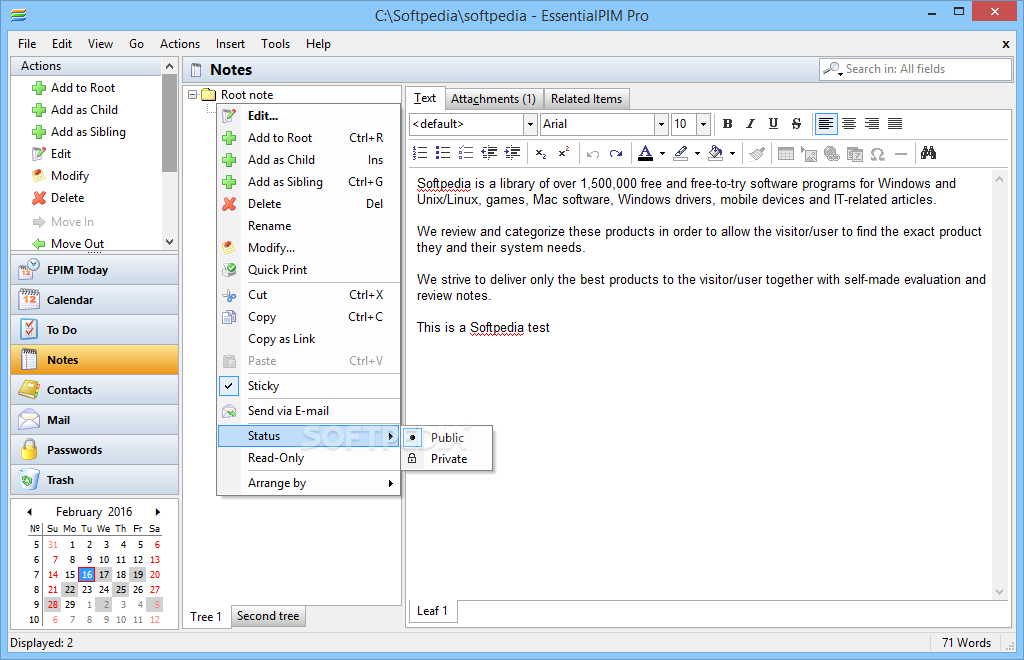
Task: Open find with binoculars icon
Action: coord(928,153)
